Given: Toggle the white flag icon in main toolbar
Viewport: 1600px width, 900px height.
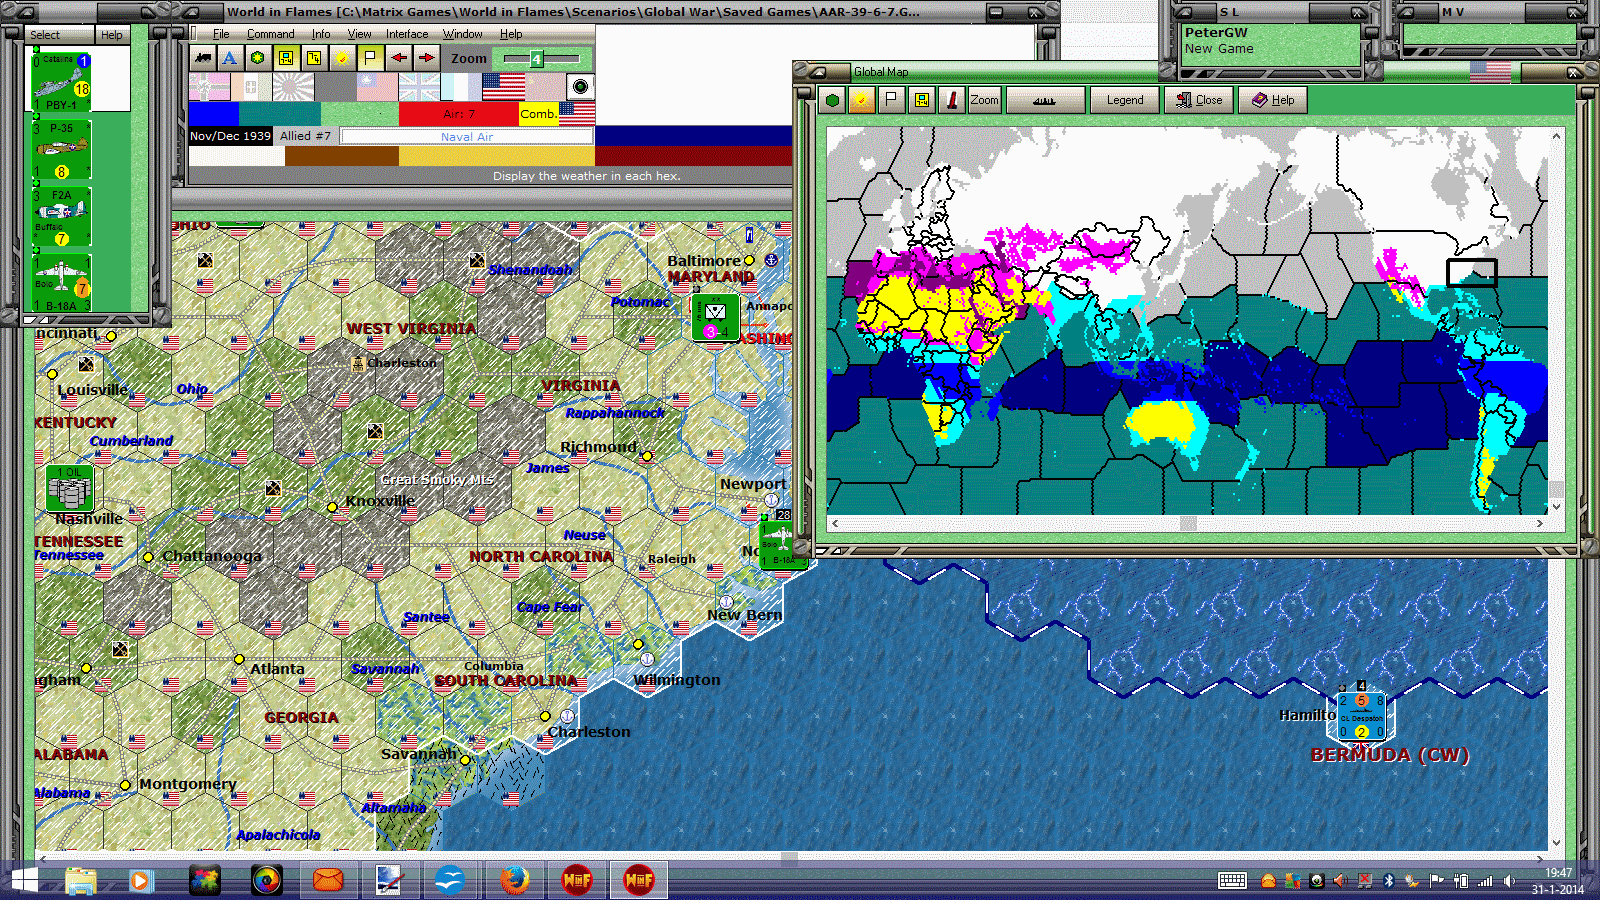Looking at the screenshot, I should 370,58.
